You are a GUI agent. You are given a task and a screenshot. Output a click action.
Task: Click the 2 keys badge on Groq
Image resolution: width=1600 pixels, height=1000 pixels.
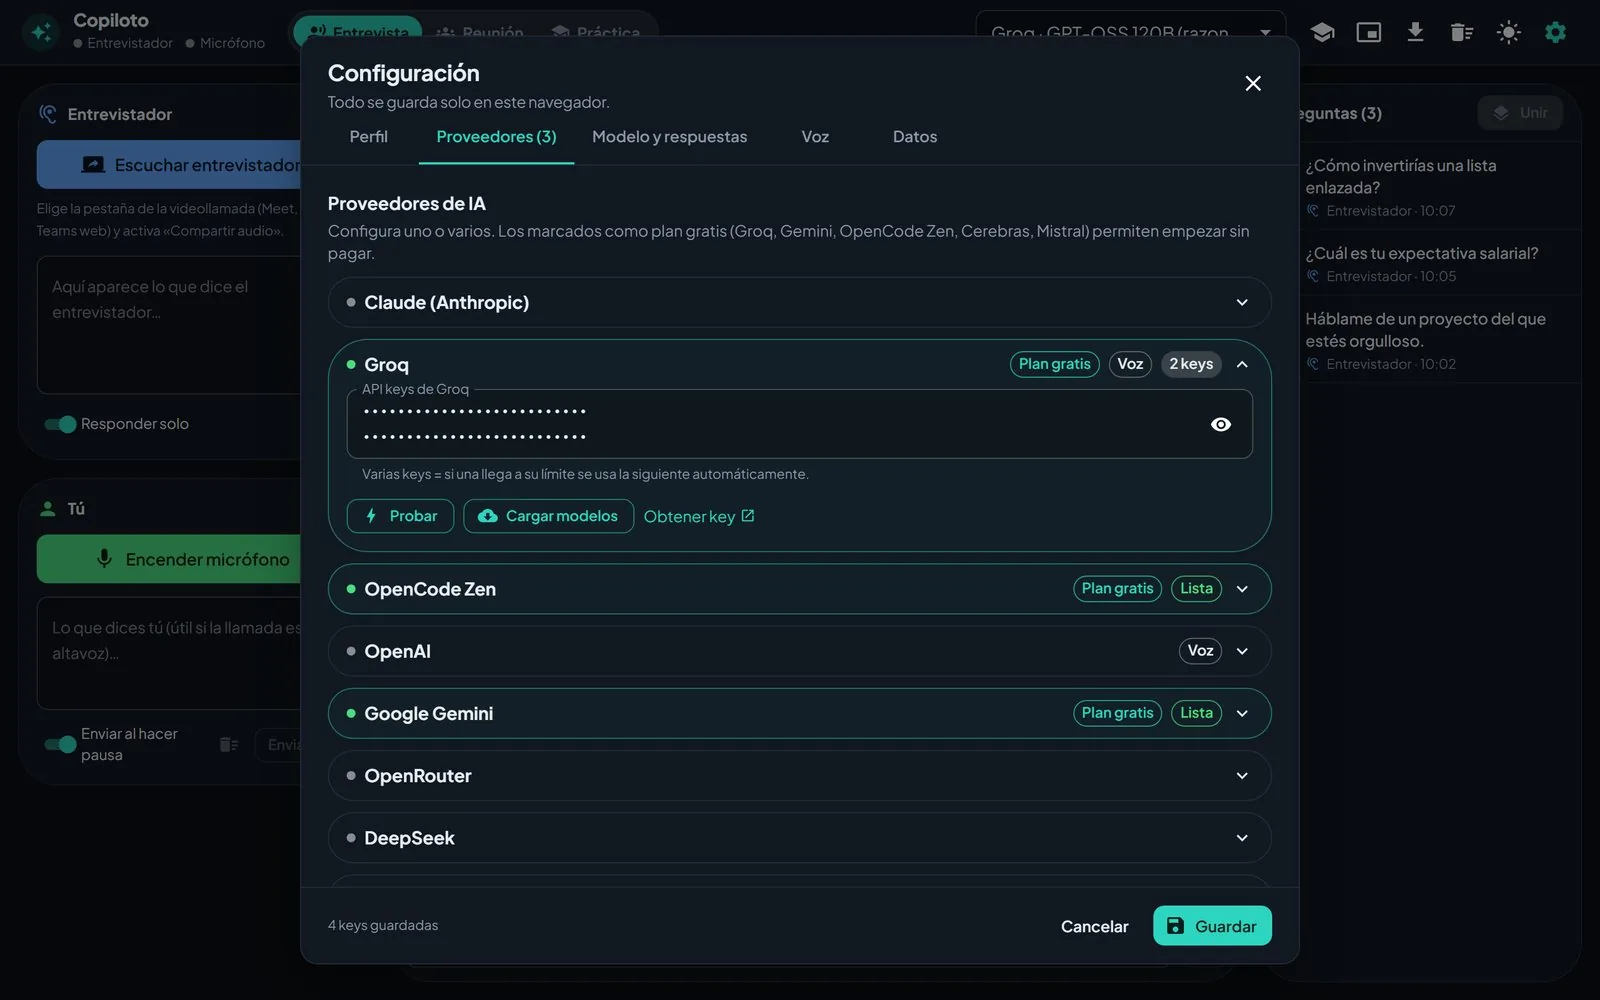[1191, 364]
